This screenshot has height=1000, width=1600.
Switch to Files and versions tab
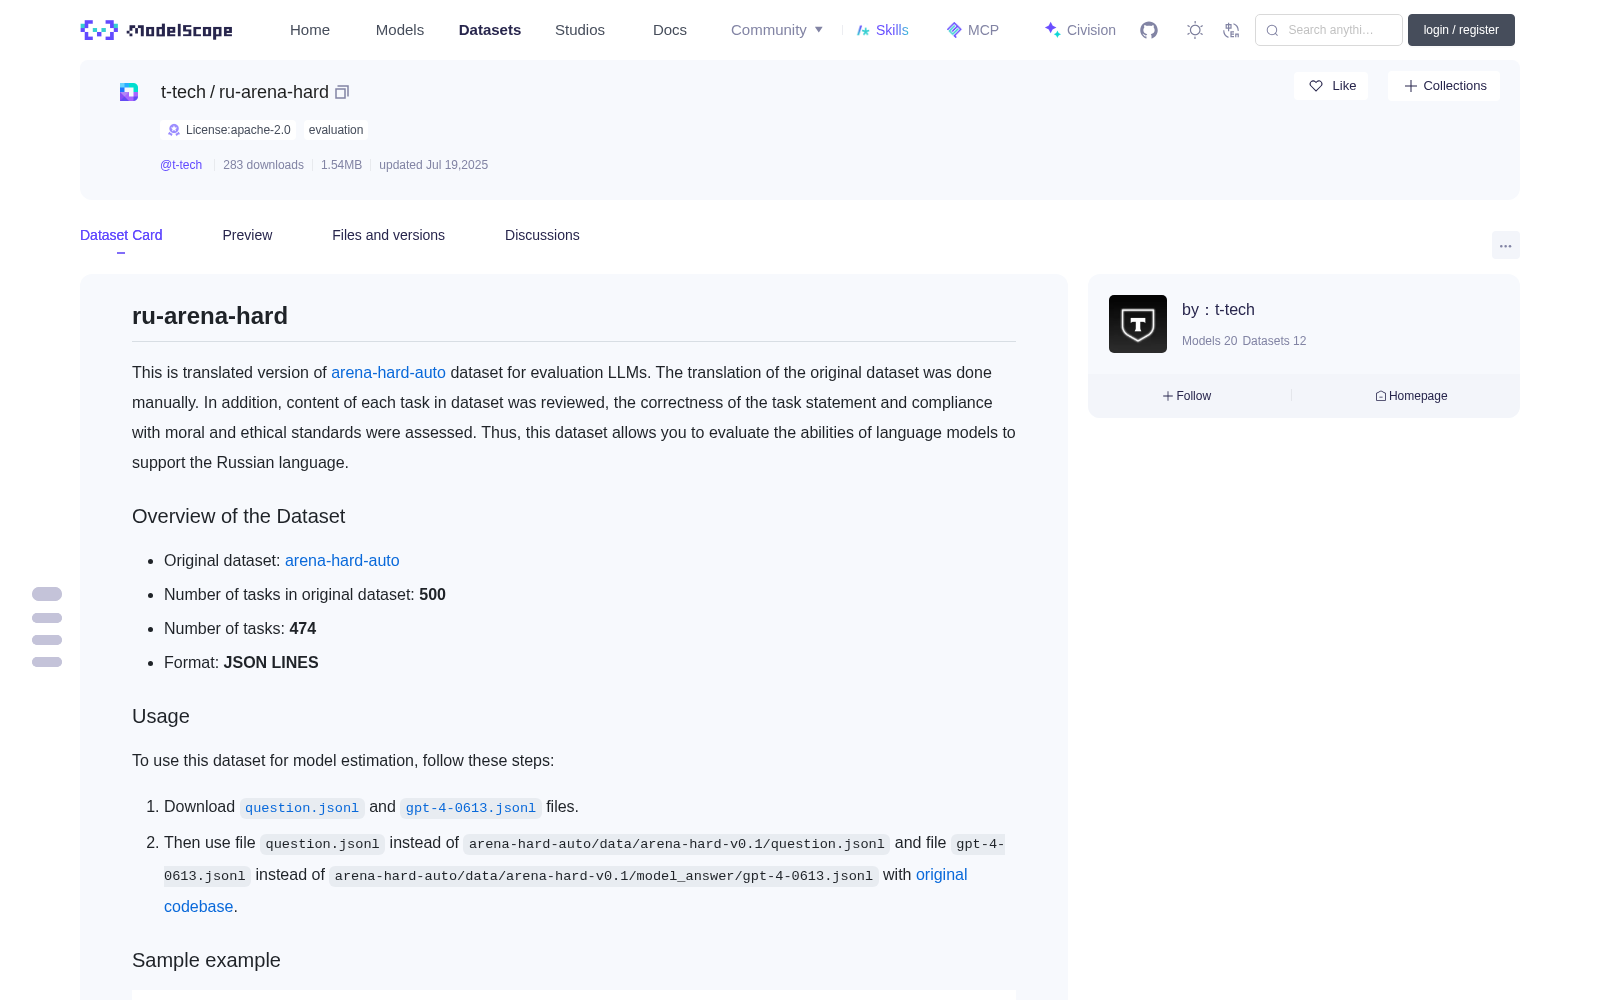coord(388,235)
